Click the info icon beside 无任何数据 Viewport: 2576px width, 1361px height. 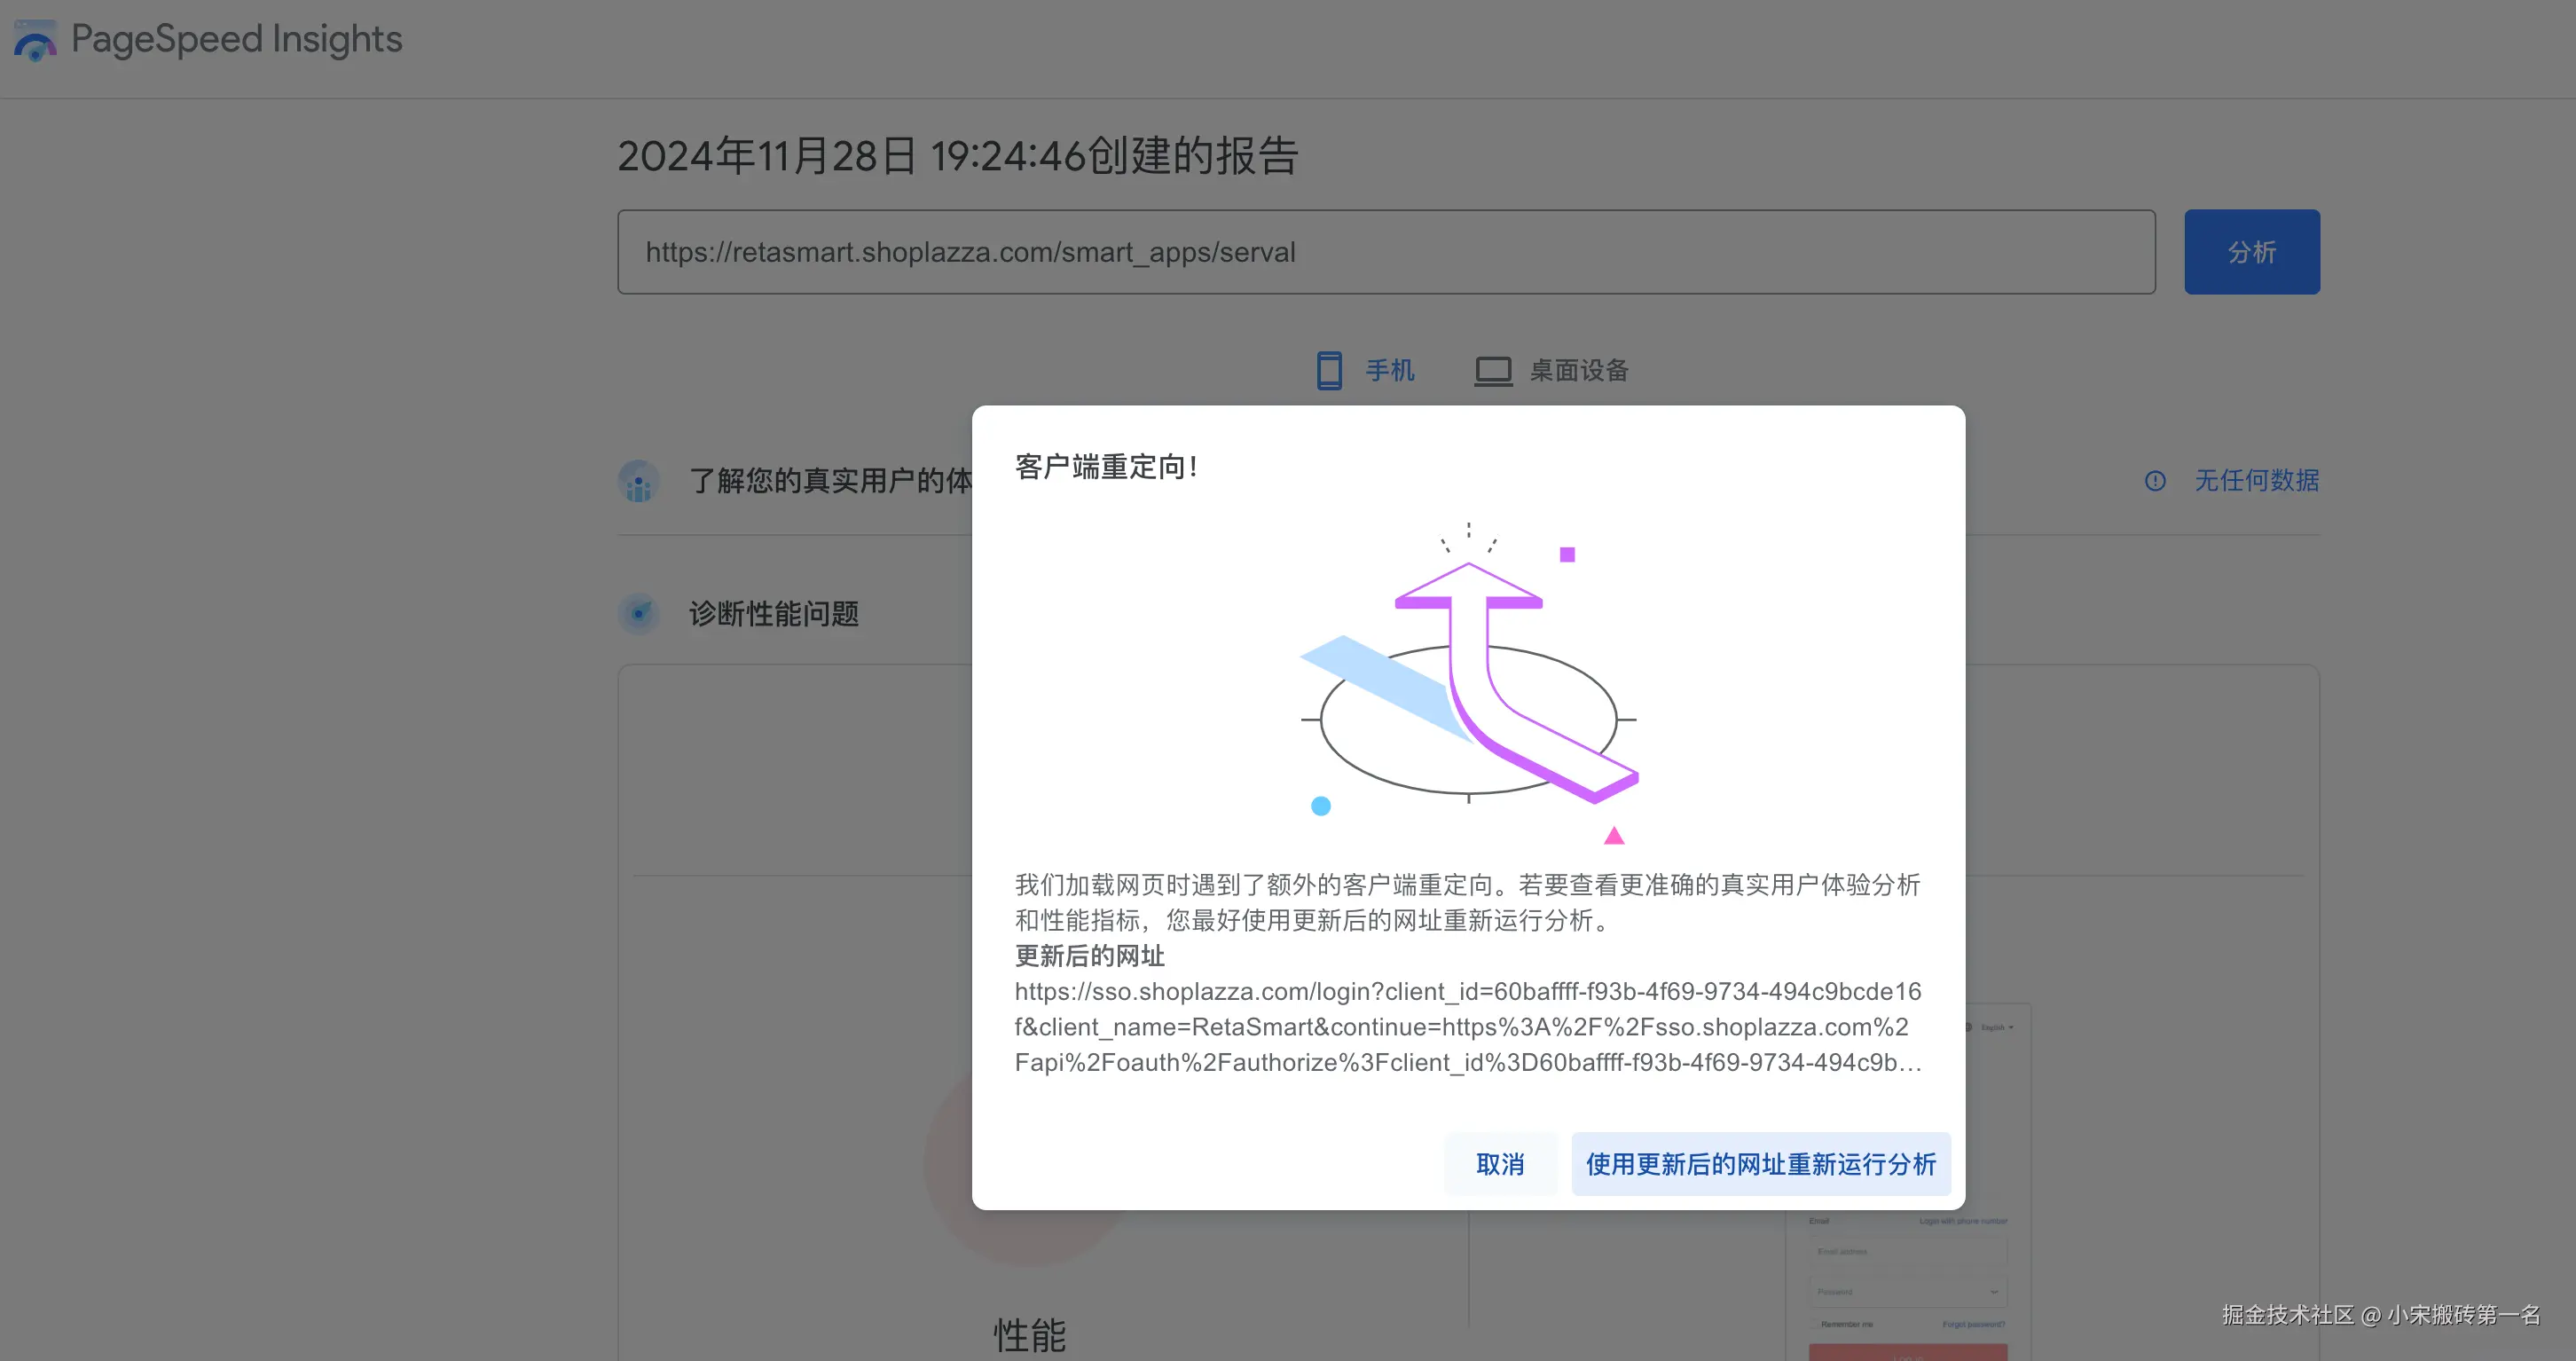2155,481
